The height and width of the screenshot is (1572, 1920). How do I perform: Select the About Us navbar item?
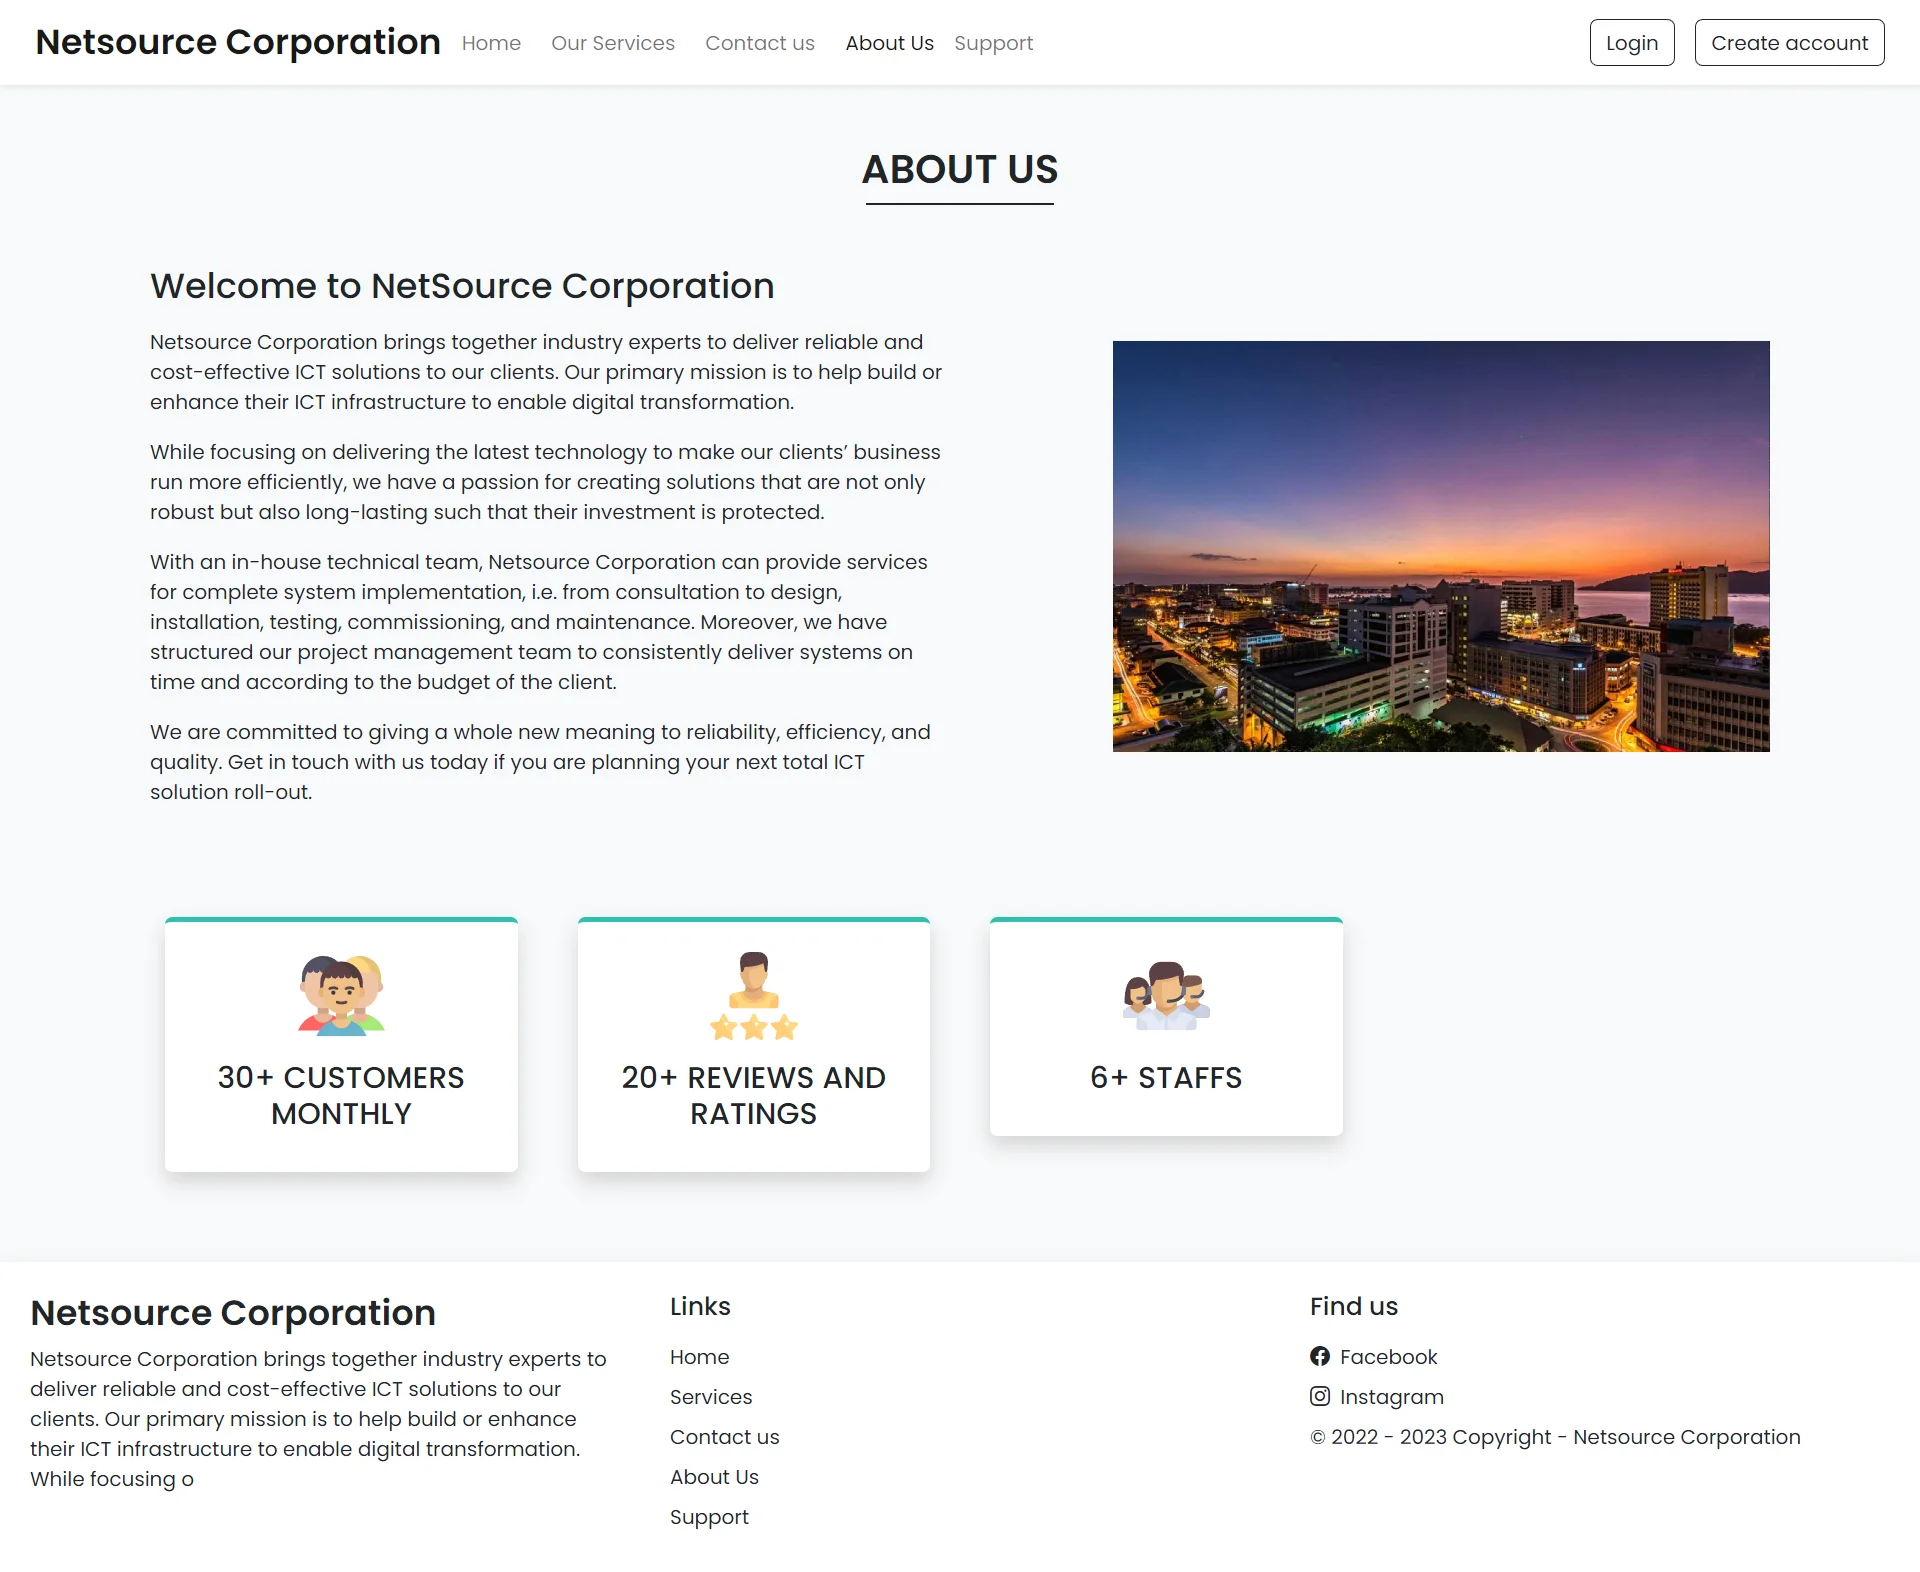[x=889, y=43]
